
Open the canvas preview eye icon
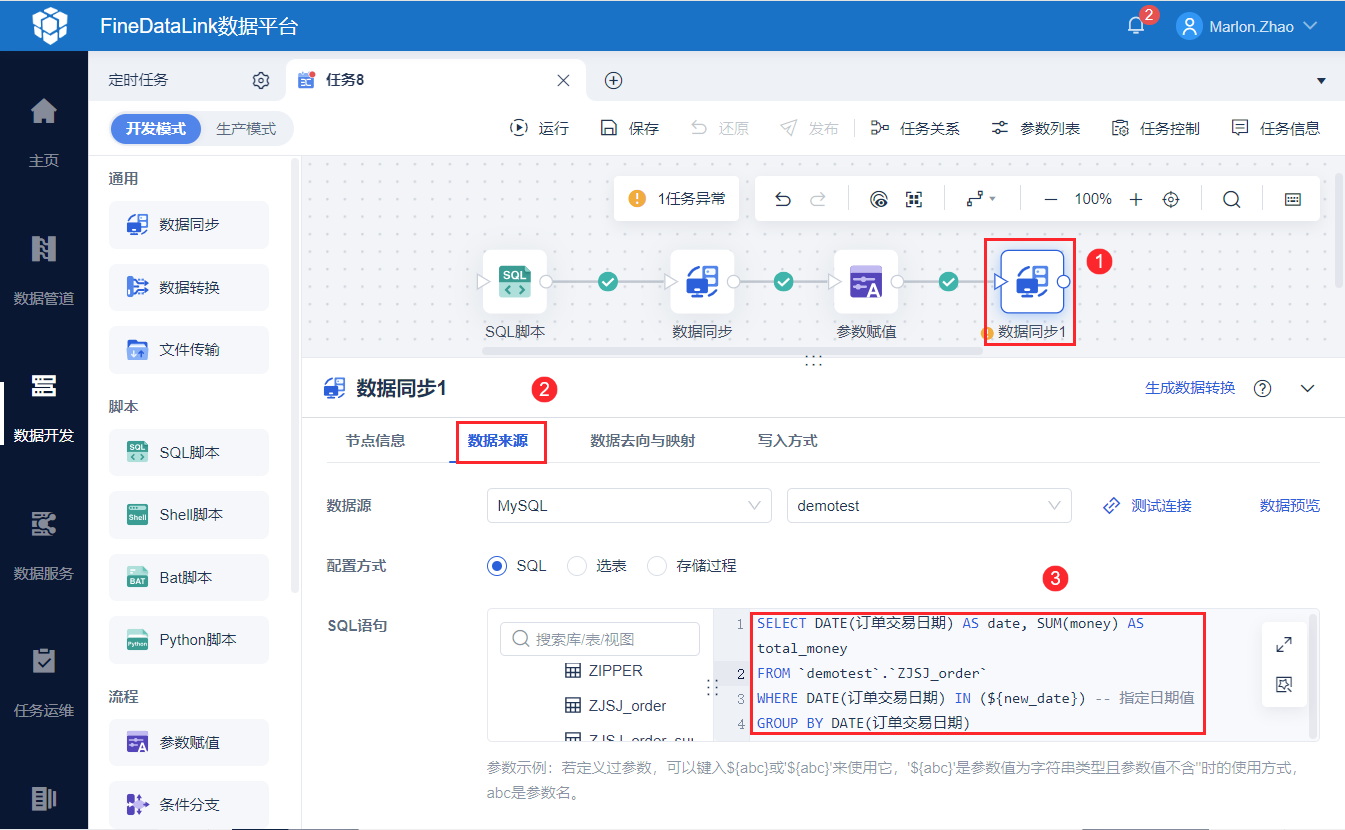[879, 199]
